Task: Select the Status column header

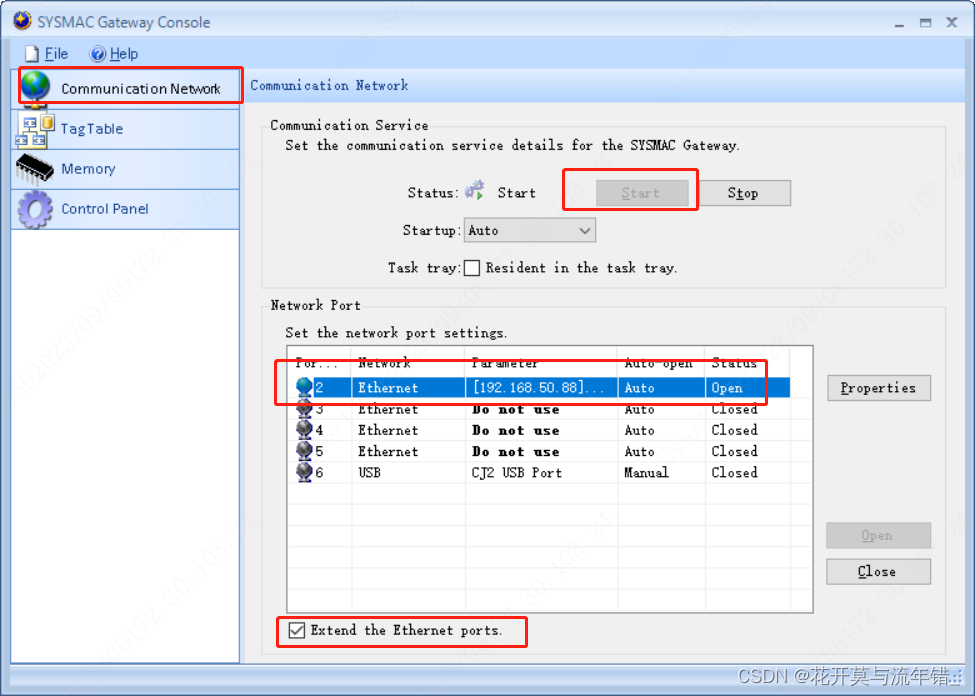Action: click(x=748, y=363)
